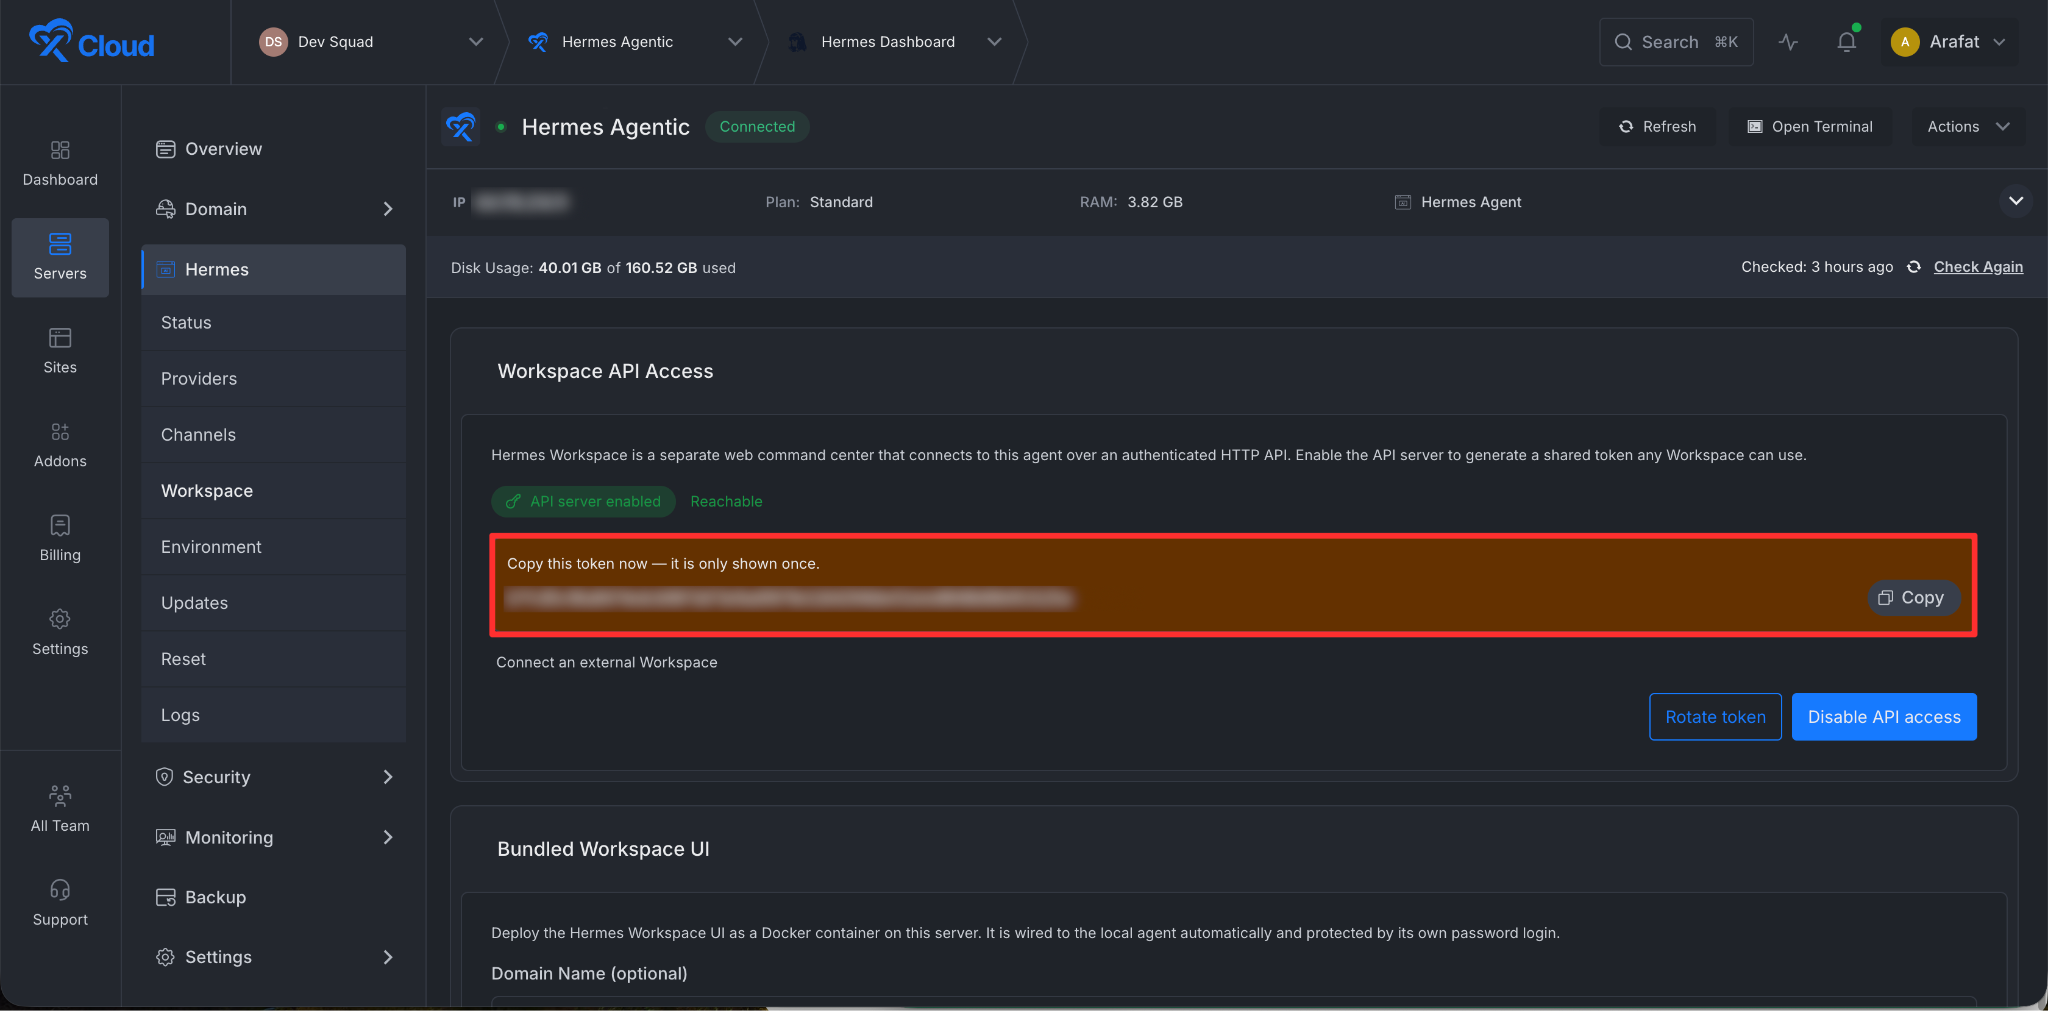The height and width of the screenshot is (1011, 2048).
Task: Click Disable API access button
Action: coord(1884,717)
